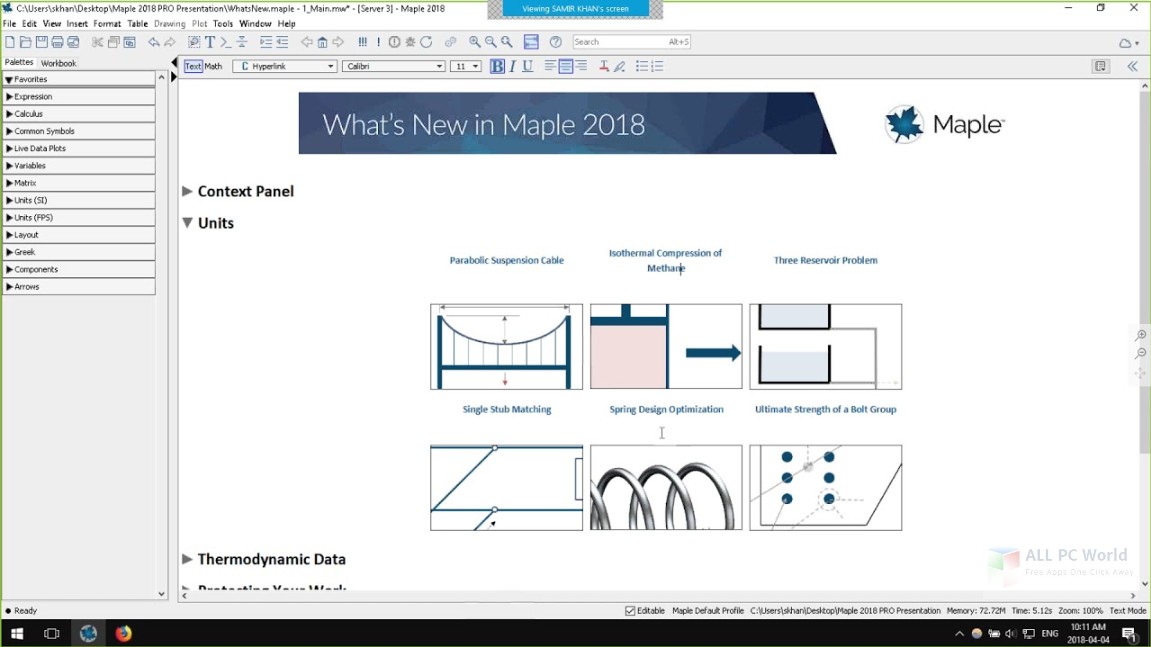
Task: Insert a text paragraph with T icon
Action: point(210,42)
